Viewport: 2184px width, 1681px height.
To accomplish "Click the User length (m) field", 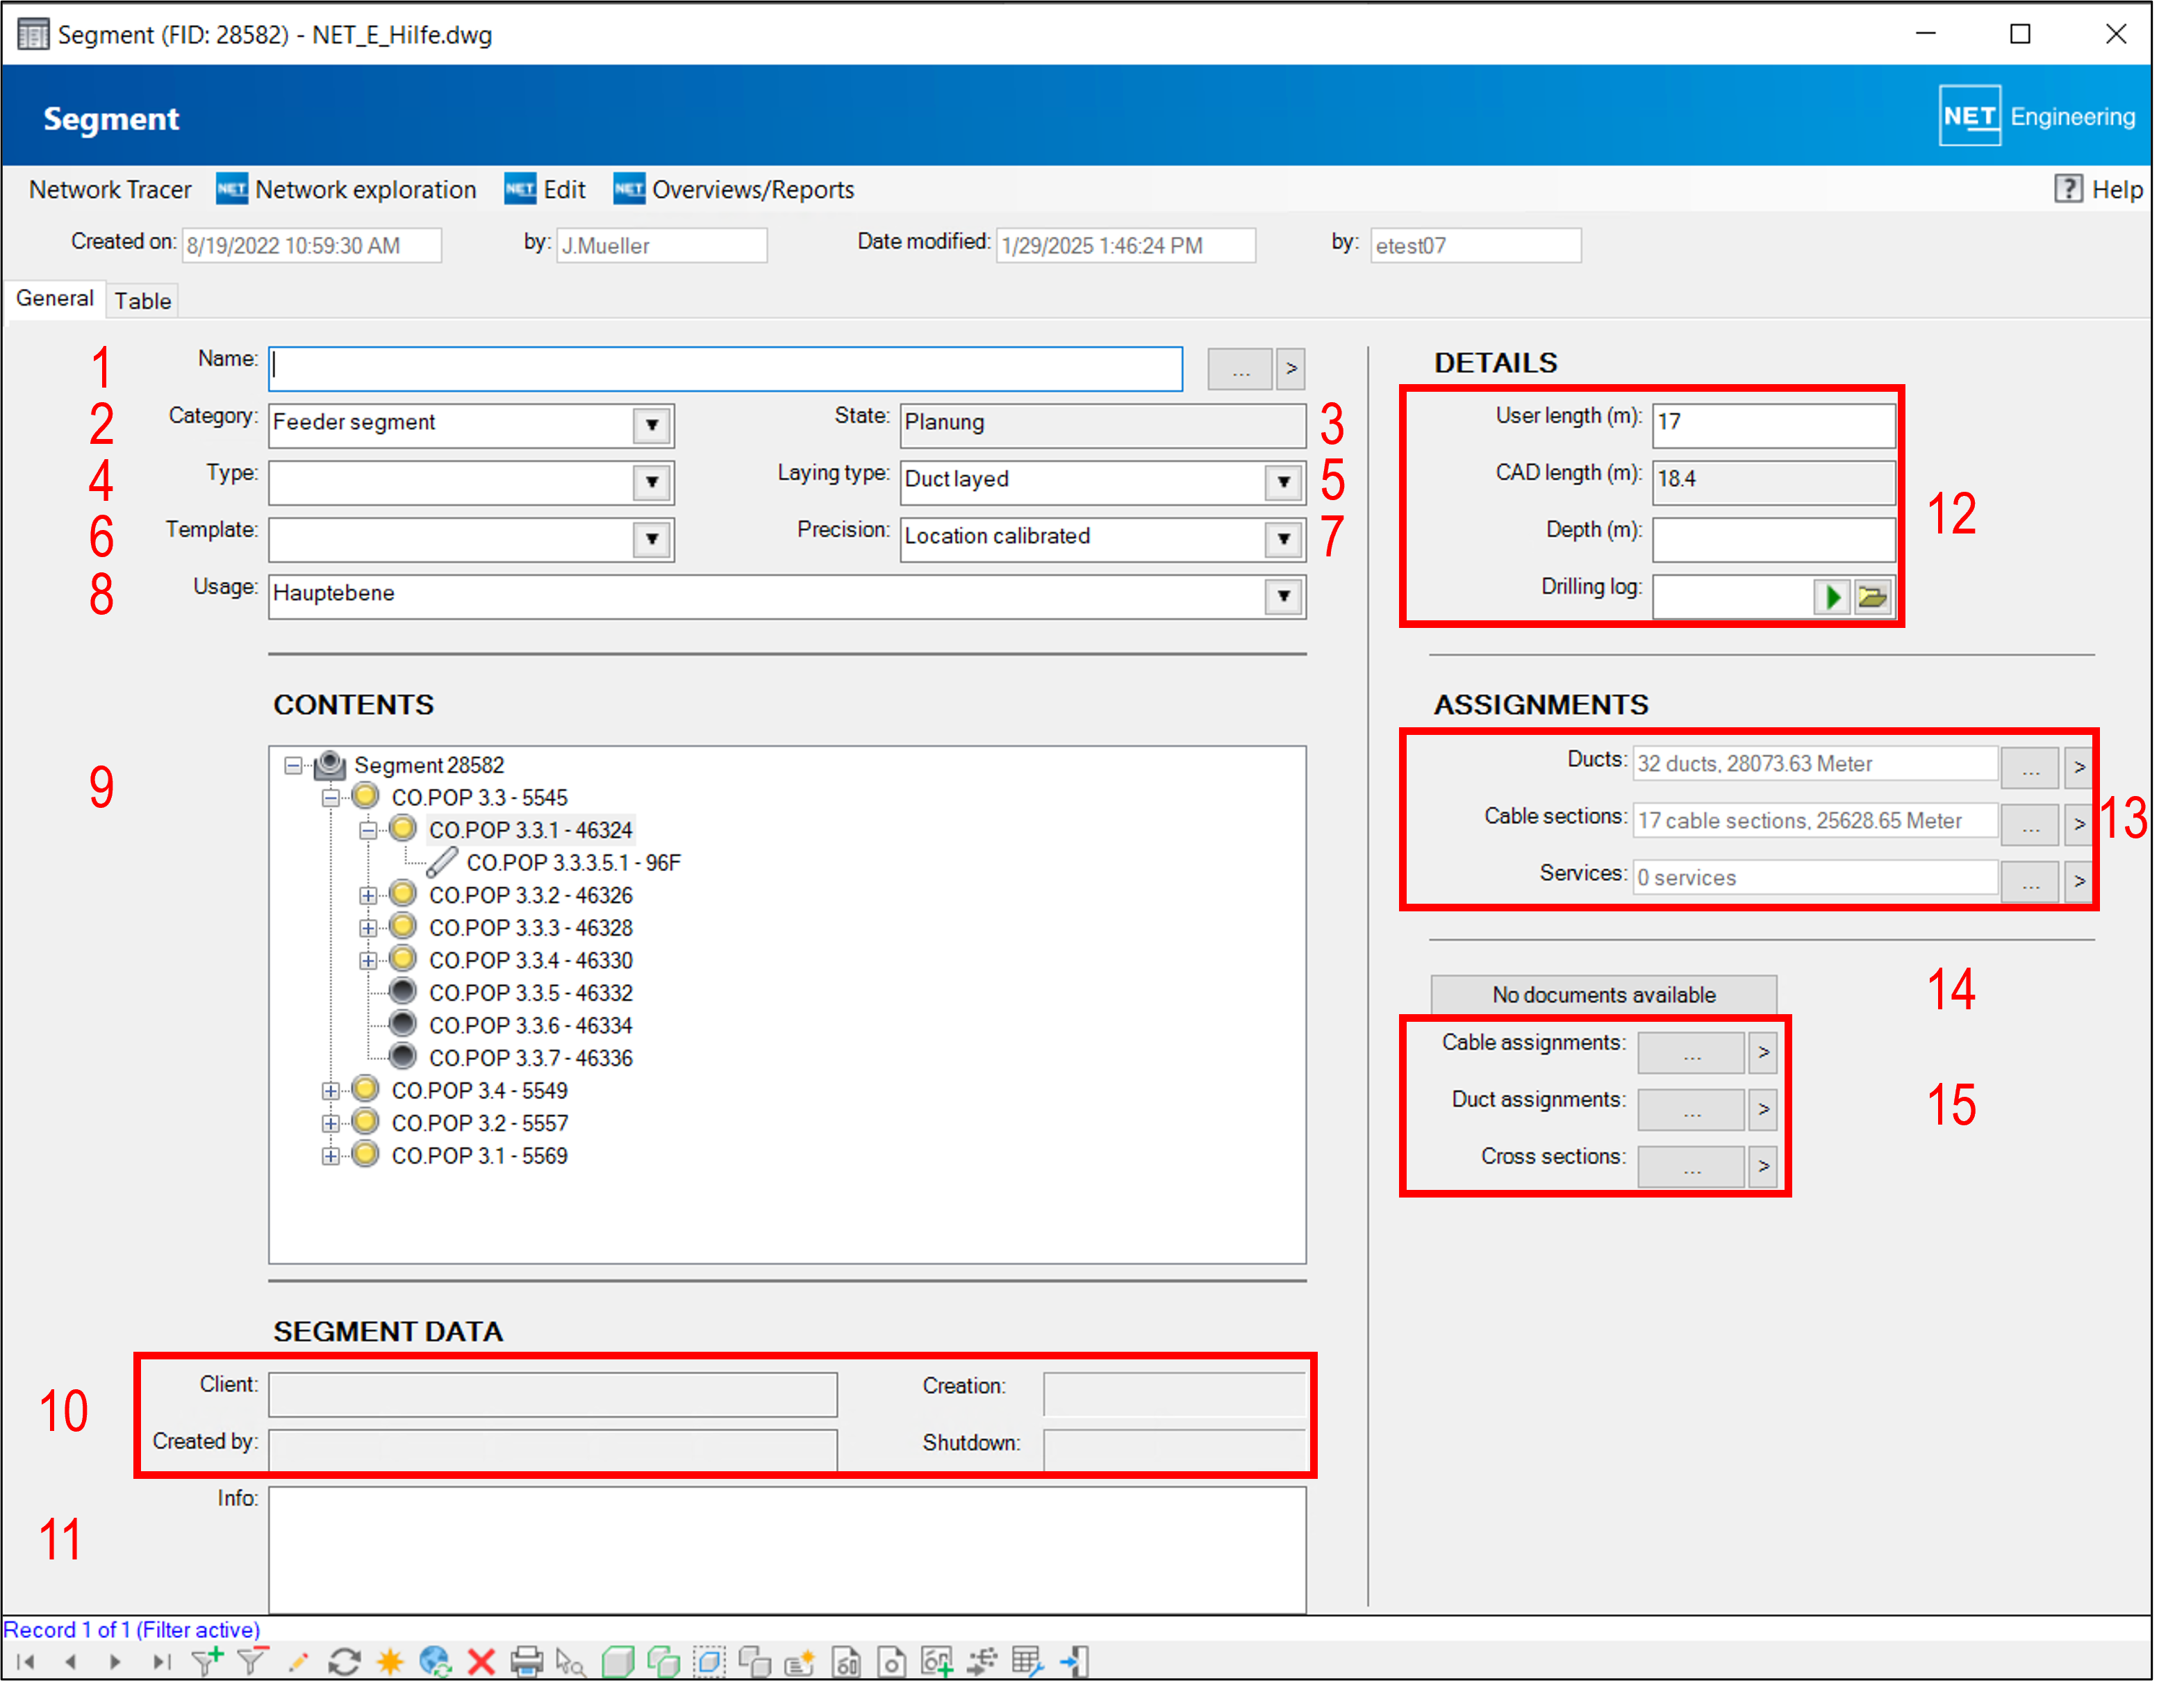I will tap(1773, 425).
